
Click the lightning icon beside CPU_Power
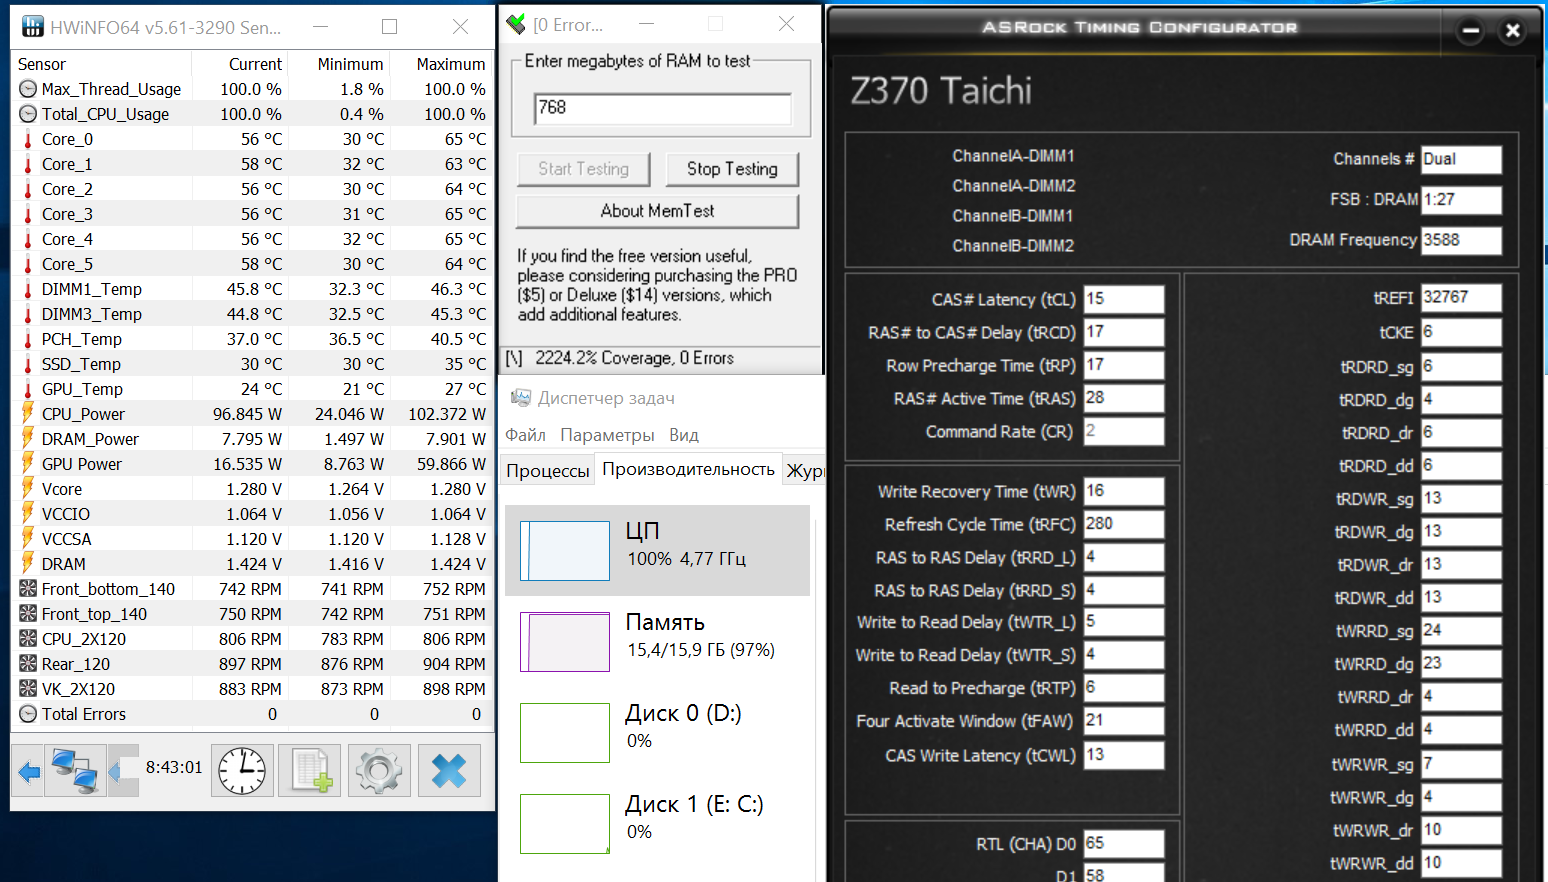click(28, 413)
